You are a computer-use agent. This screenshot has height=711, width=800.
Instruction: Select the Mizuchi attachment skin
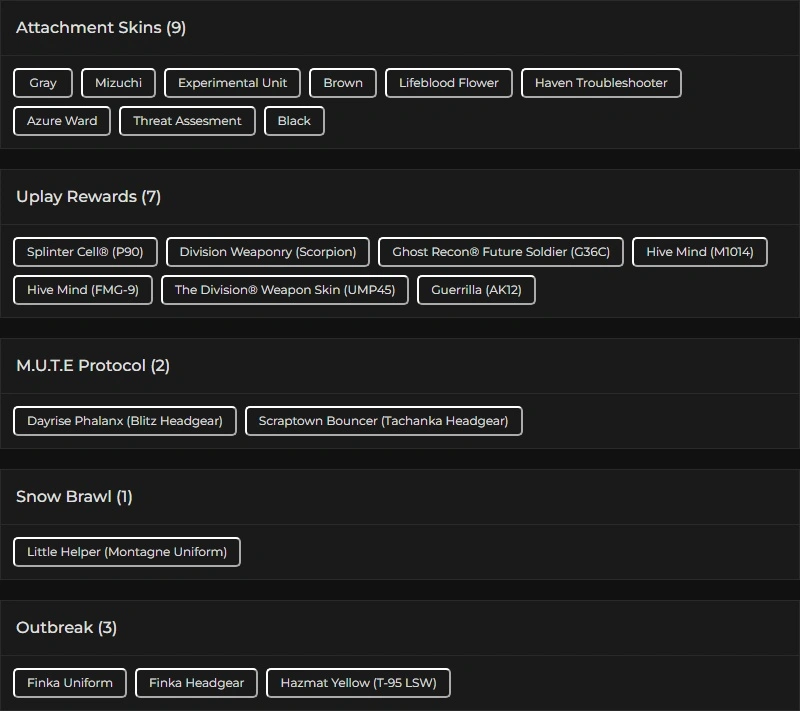pyautogui.click(x=118, y=83)
